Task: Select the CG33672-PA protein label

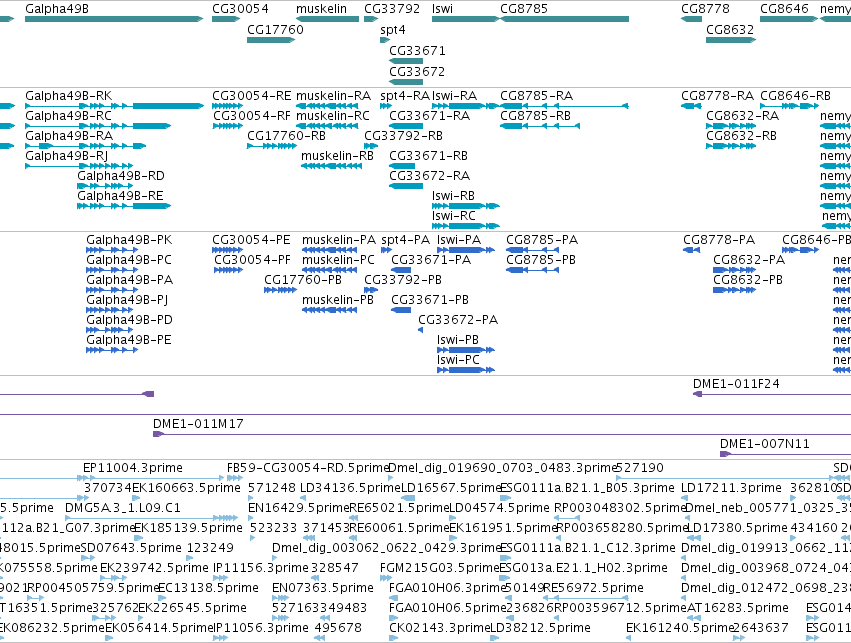Action: 458,320
